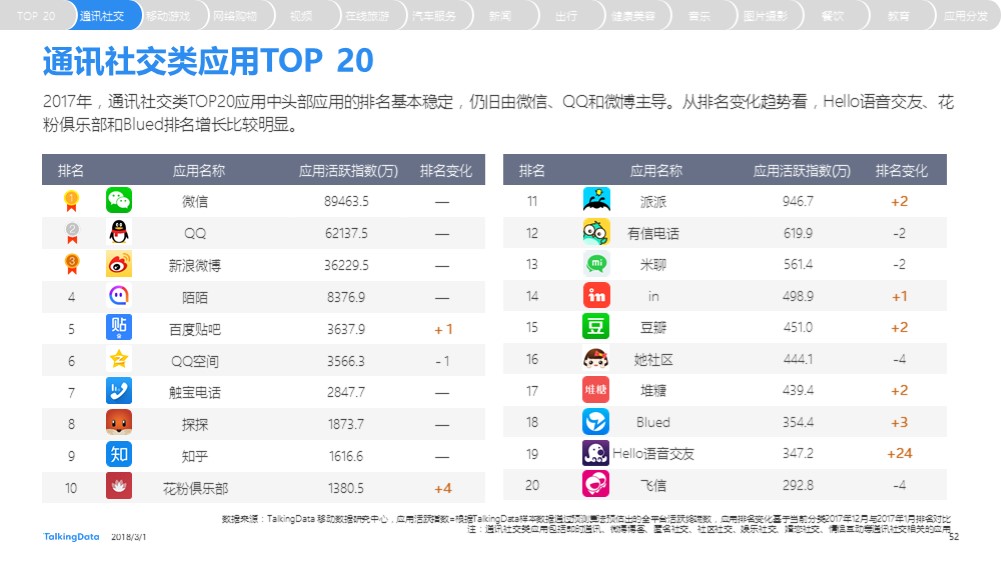Click the 米聊 green mi bubble icon
1001x563 pixels.
point(596,263)
